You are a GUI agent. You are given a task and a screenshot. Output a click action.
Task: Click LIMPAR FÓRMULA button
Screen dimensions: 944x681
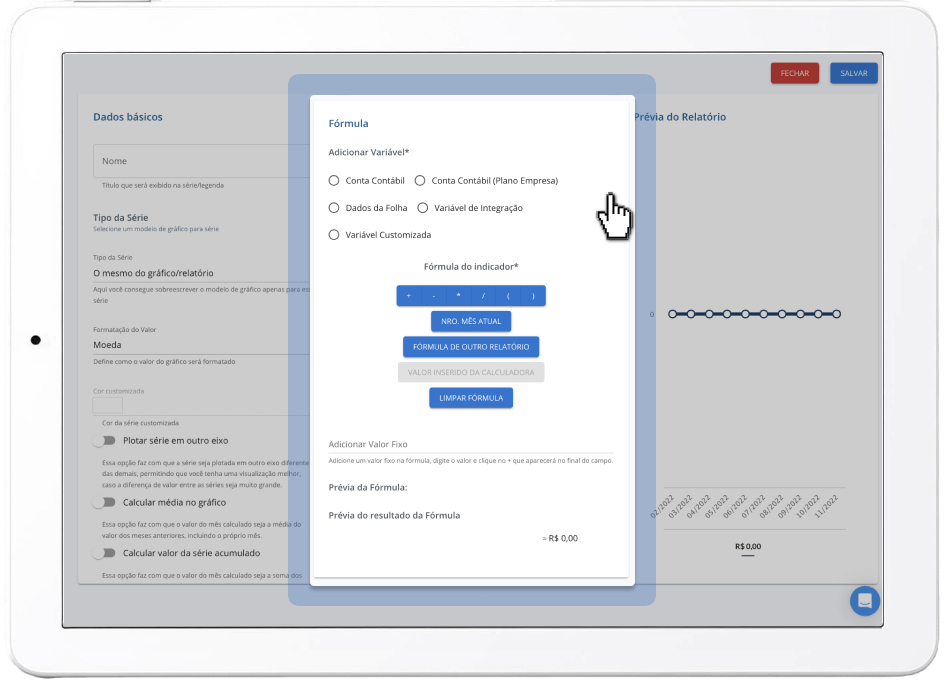[x=471, y=398]
